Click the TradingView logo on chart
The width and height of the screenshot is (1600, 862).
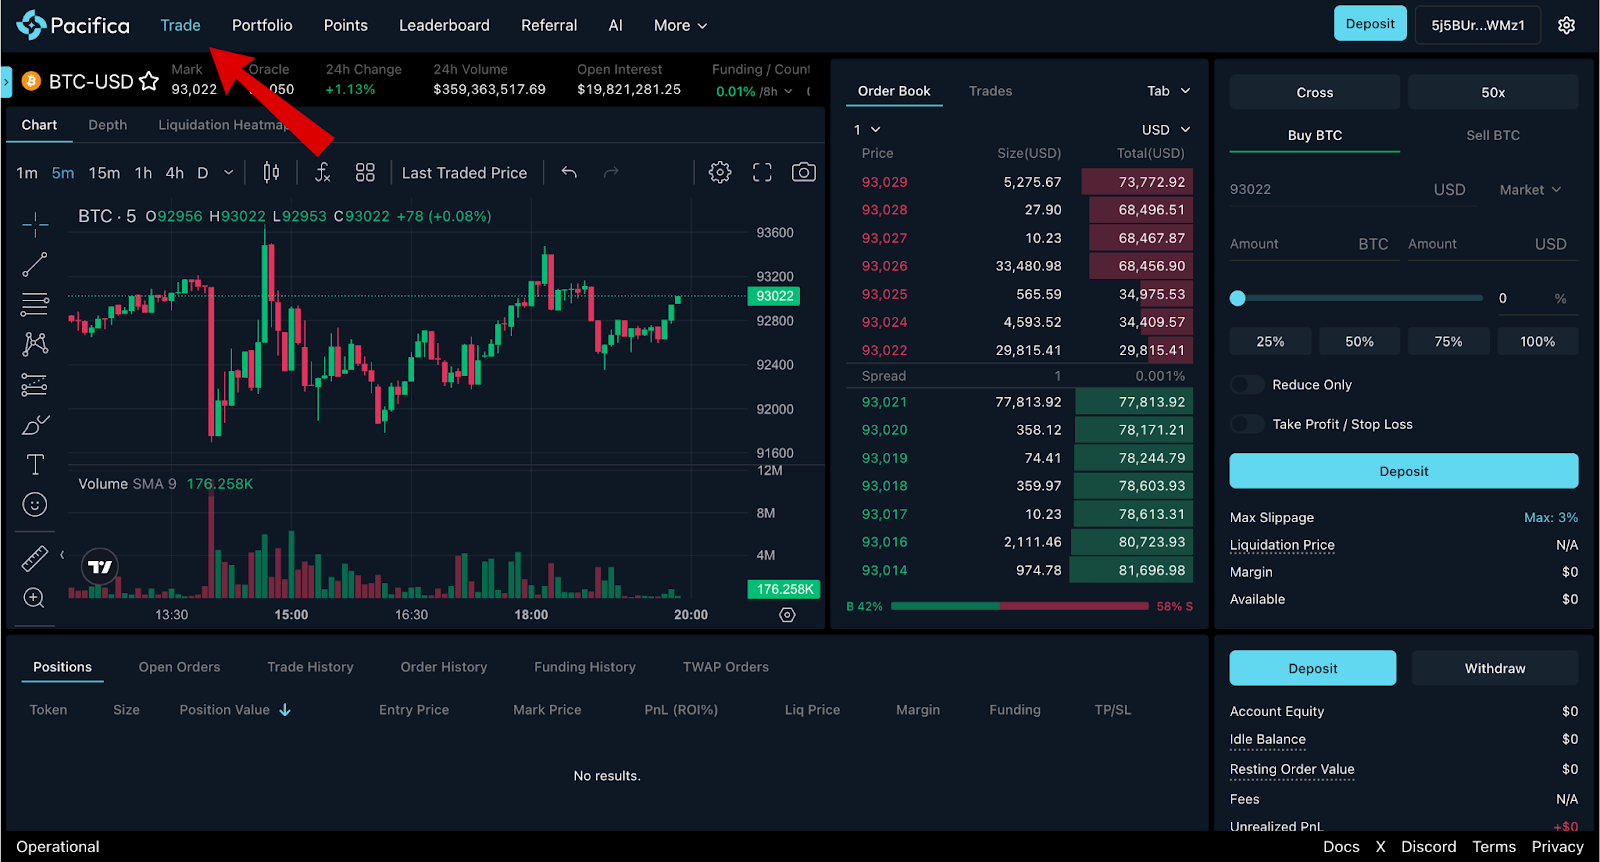tap(100, 567)
